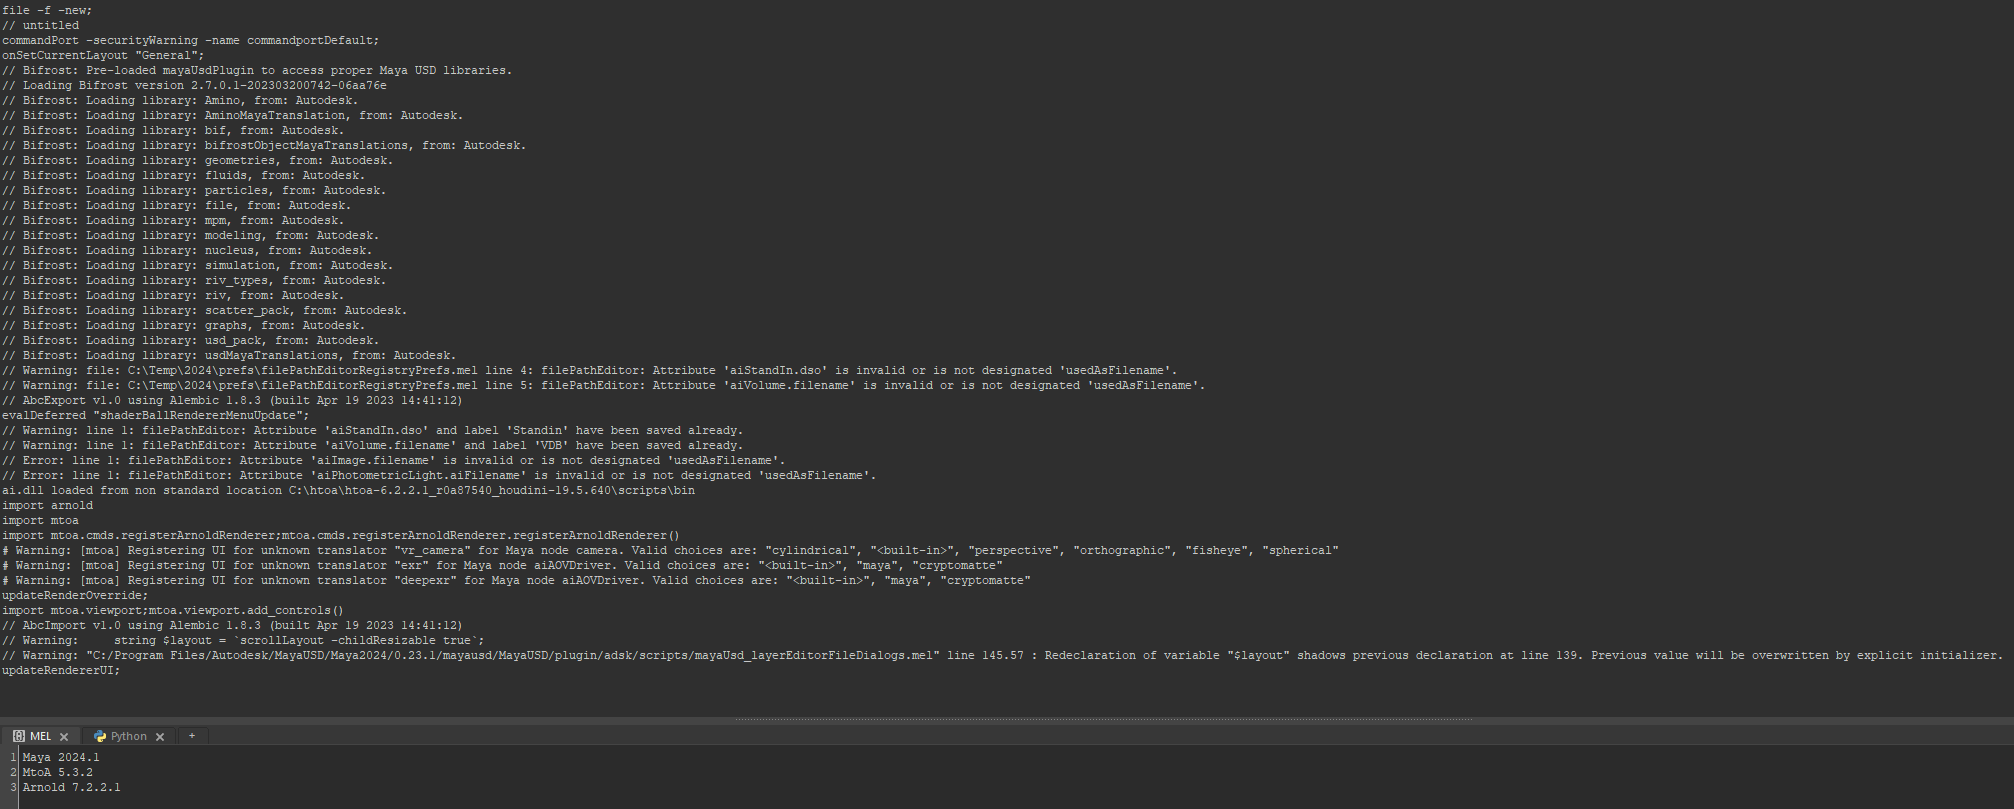
Task: Click the 'AbcExport v1.0 using Alembic' line
Action: click(x=232, y=401)
